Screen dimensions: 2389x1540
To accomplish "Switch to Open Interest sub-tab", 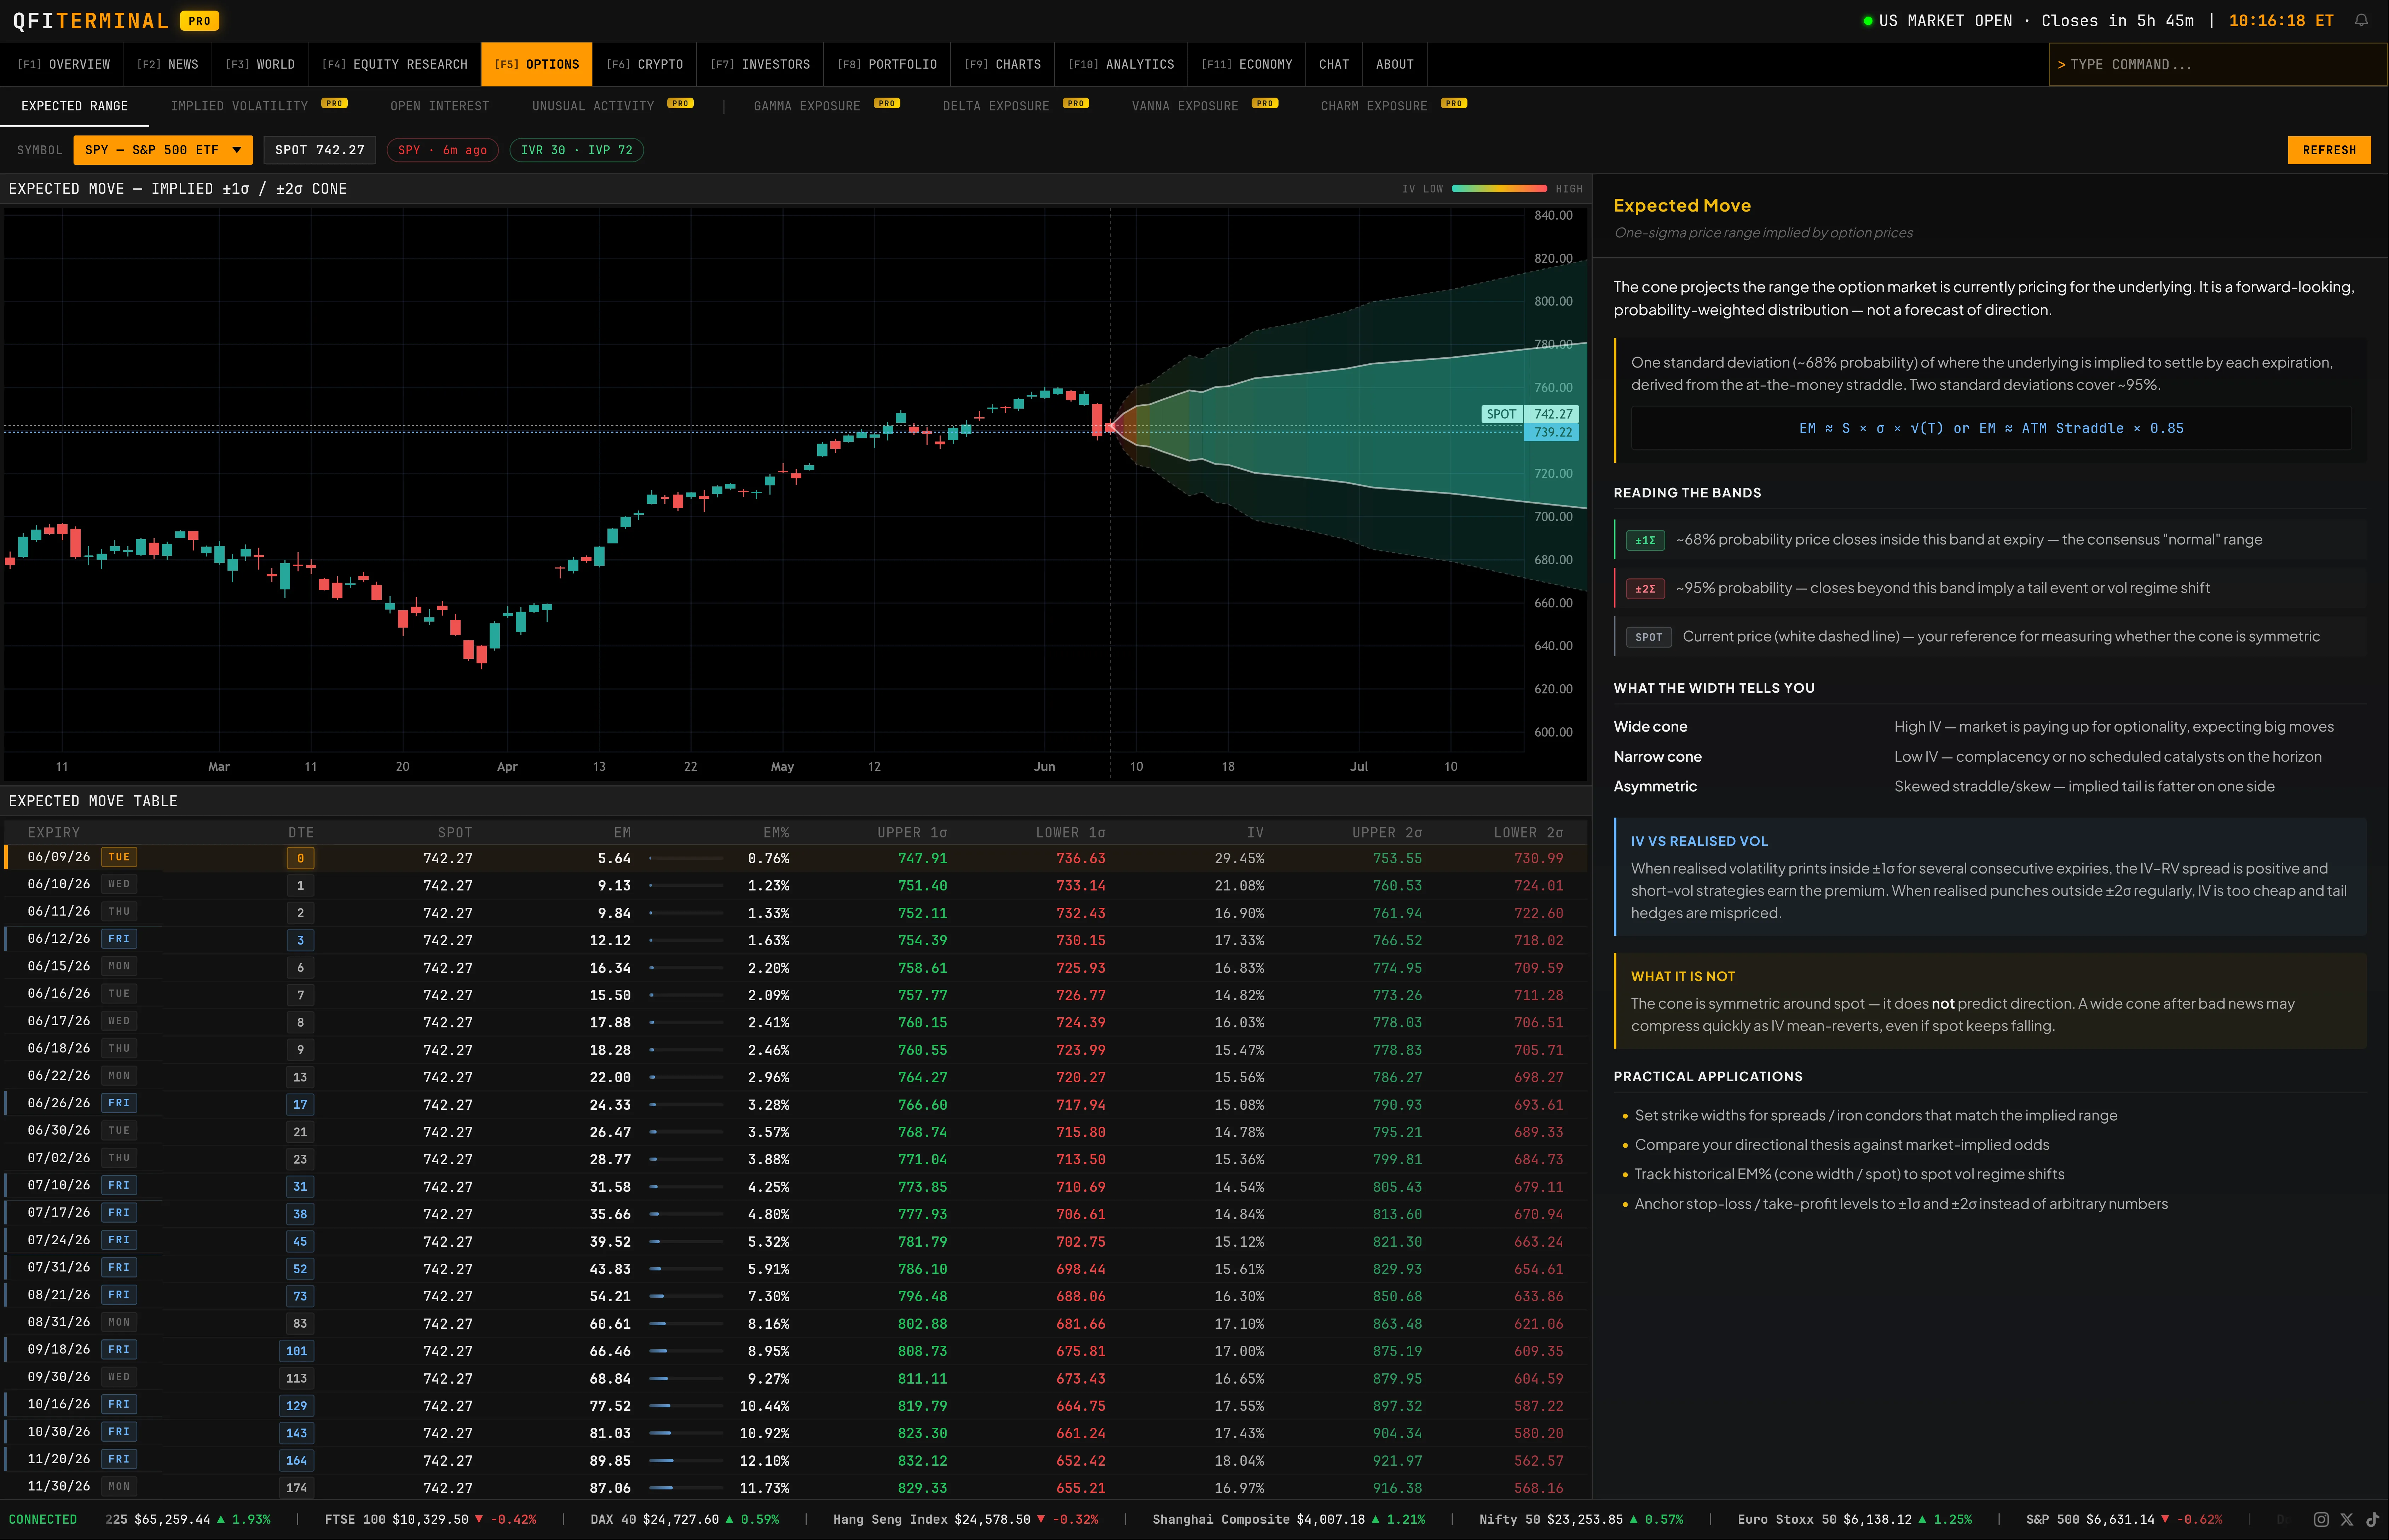I will tap(440, 106).
